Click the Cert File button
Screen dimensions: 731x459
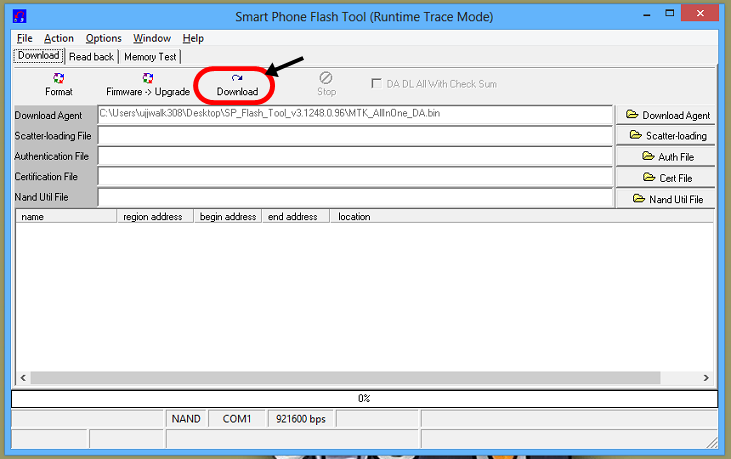coord(666,178)
